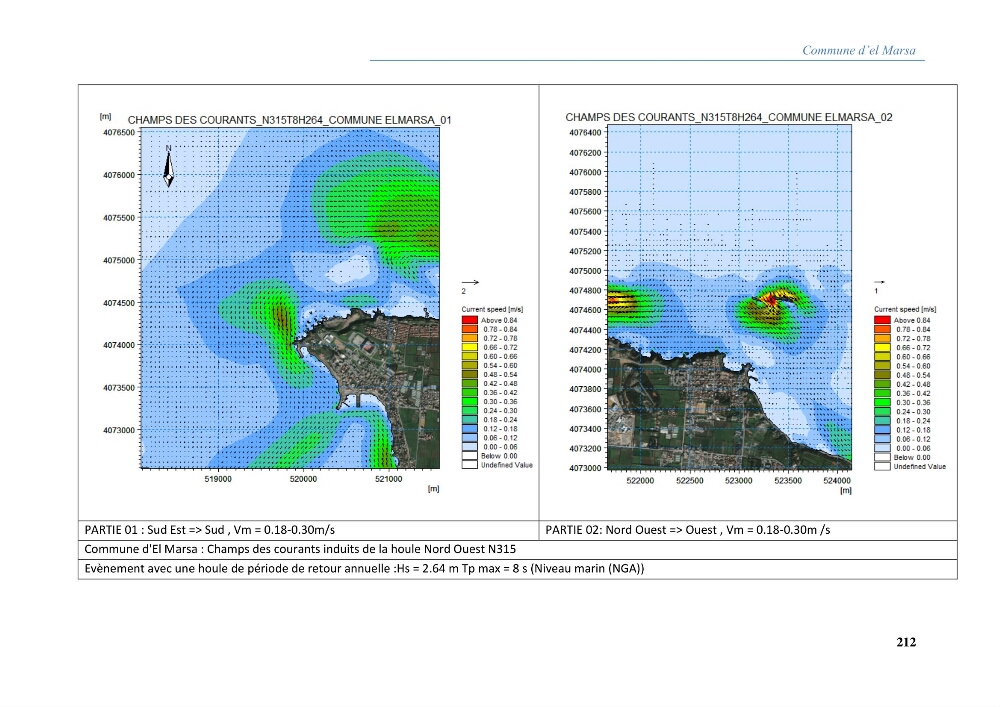Click the scale arrow labeled 1 beside right map
Screen dimensions: 1000x707
(879, 282)
